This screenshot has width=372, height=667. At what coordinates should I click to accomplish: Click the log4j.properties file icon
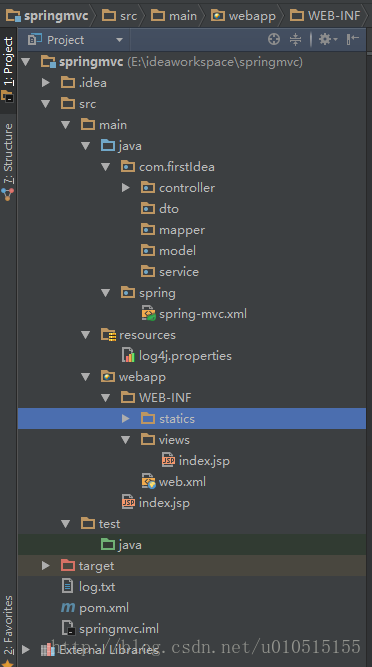128,356
